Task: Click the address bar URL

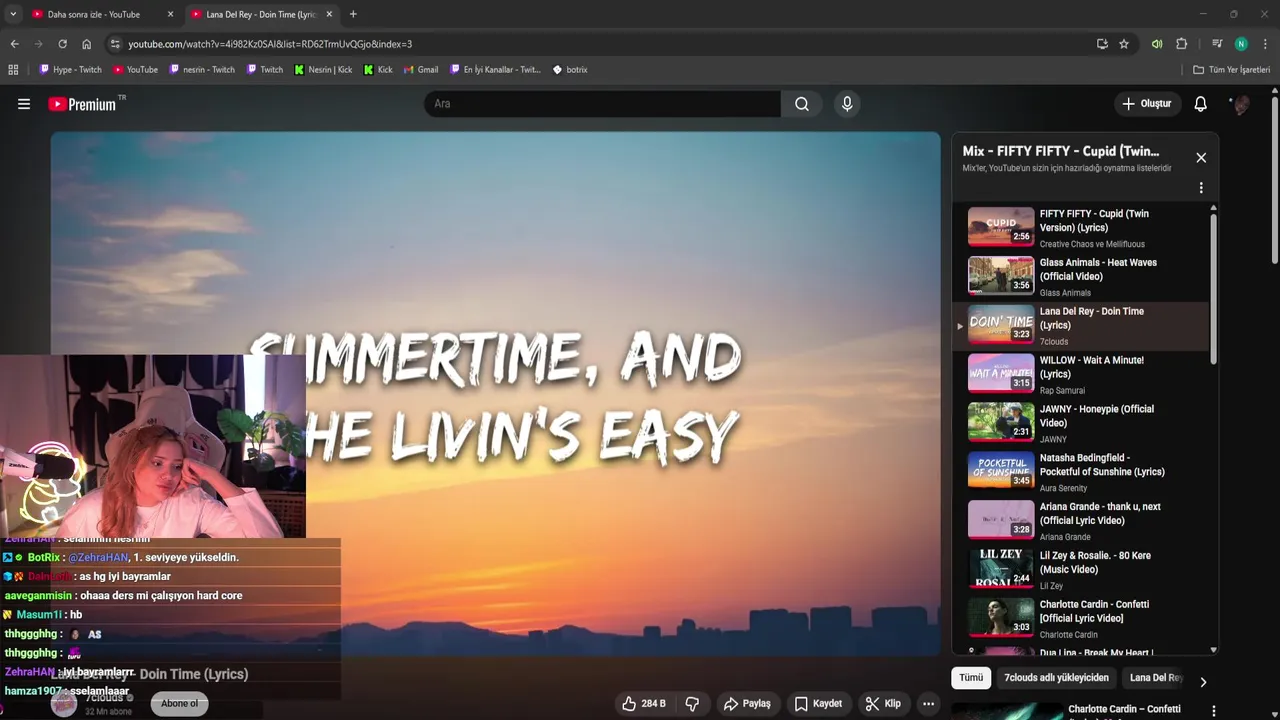Action: (270, 44)
